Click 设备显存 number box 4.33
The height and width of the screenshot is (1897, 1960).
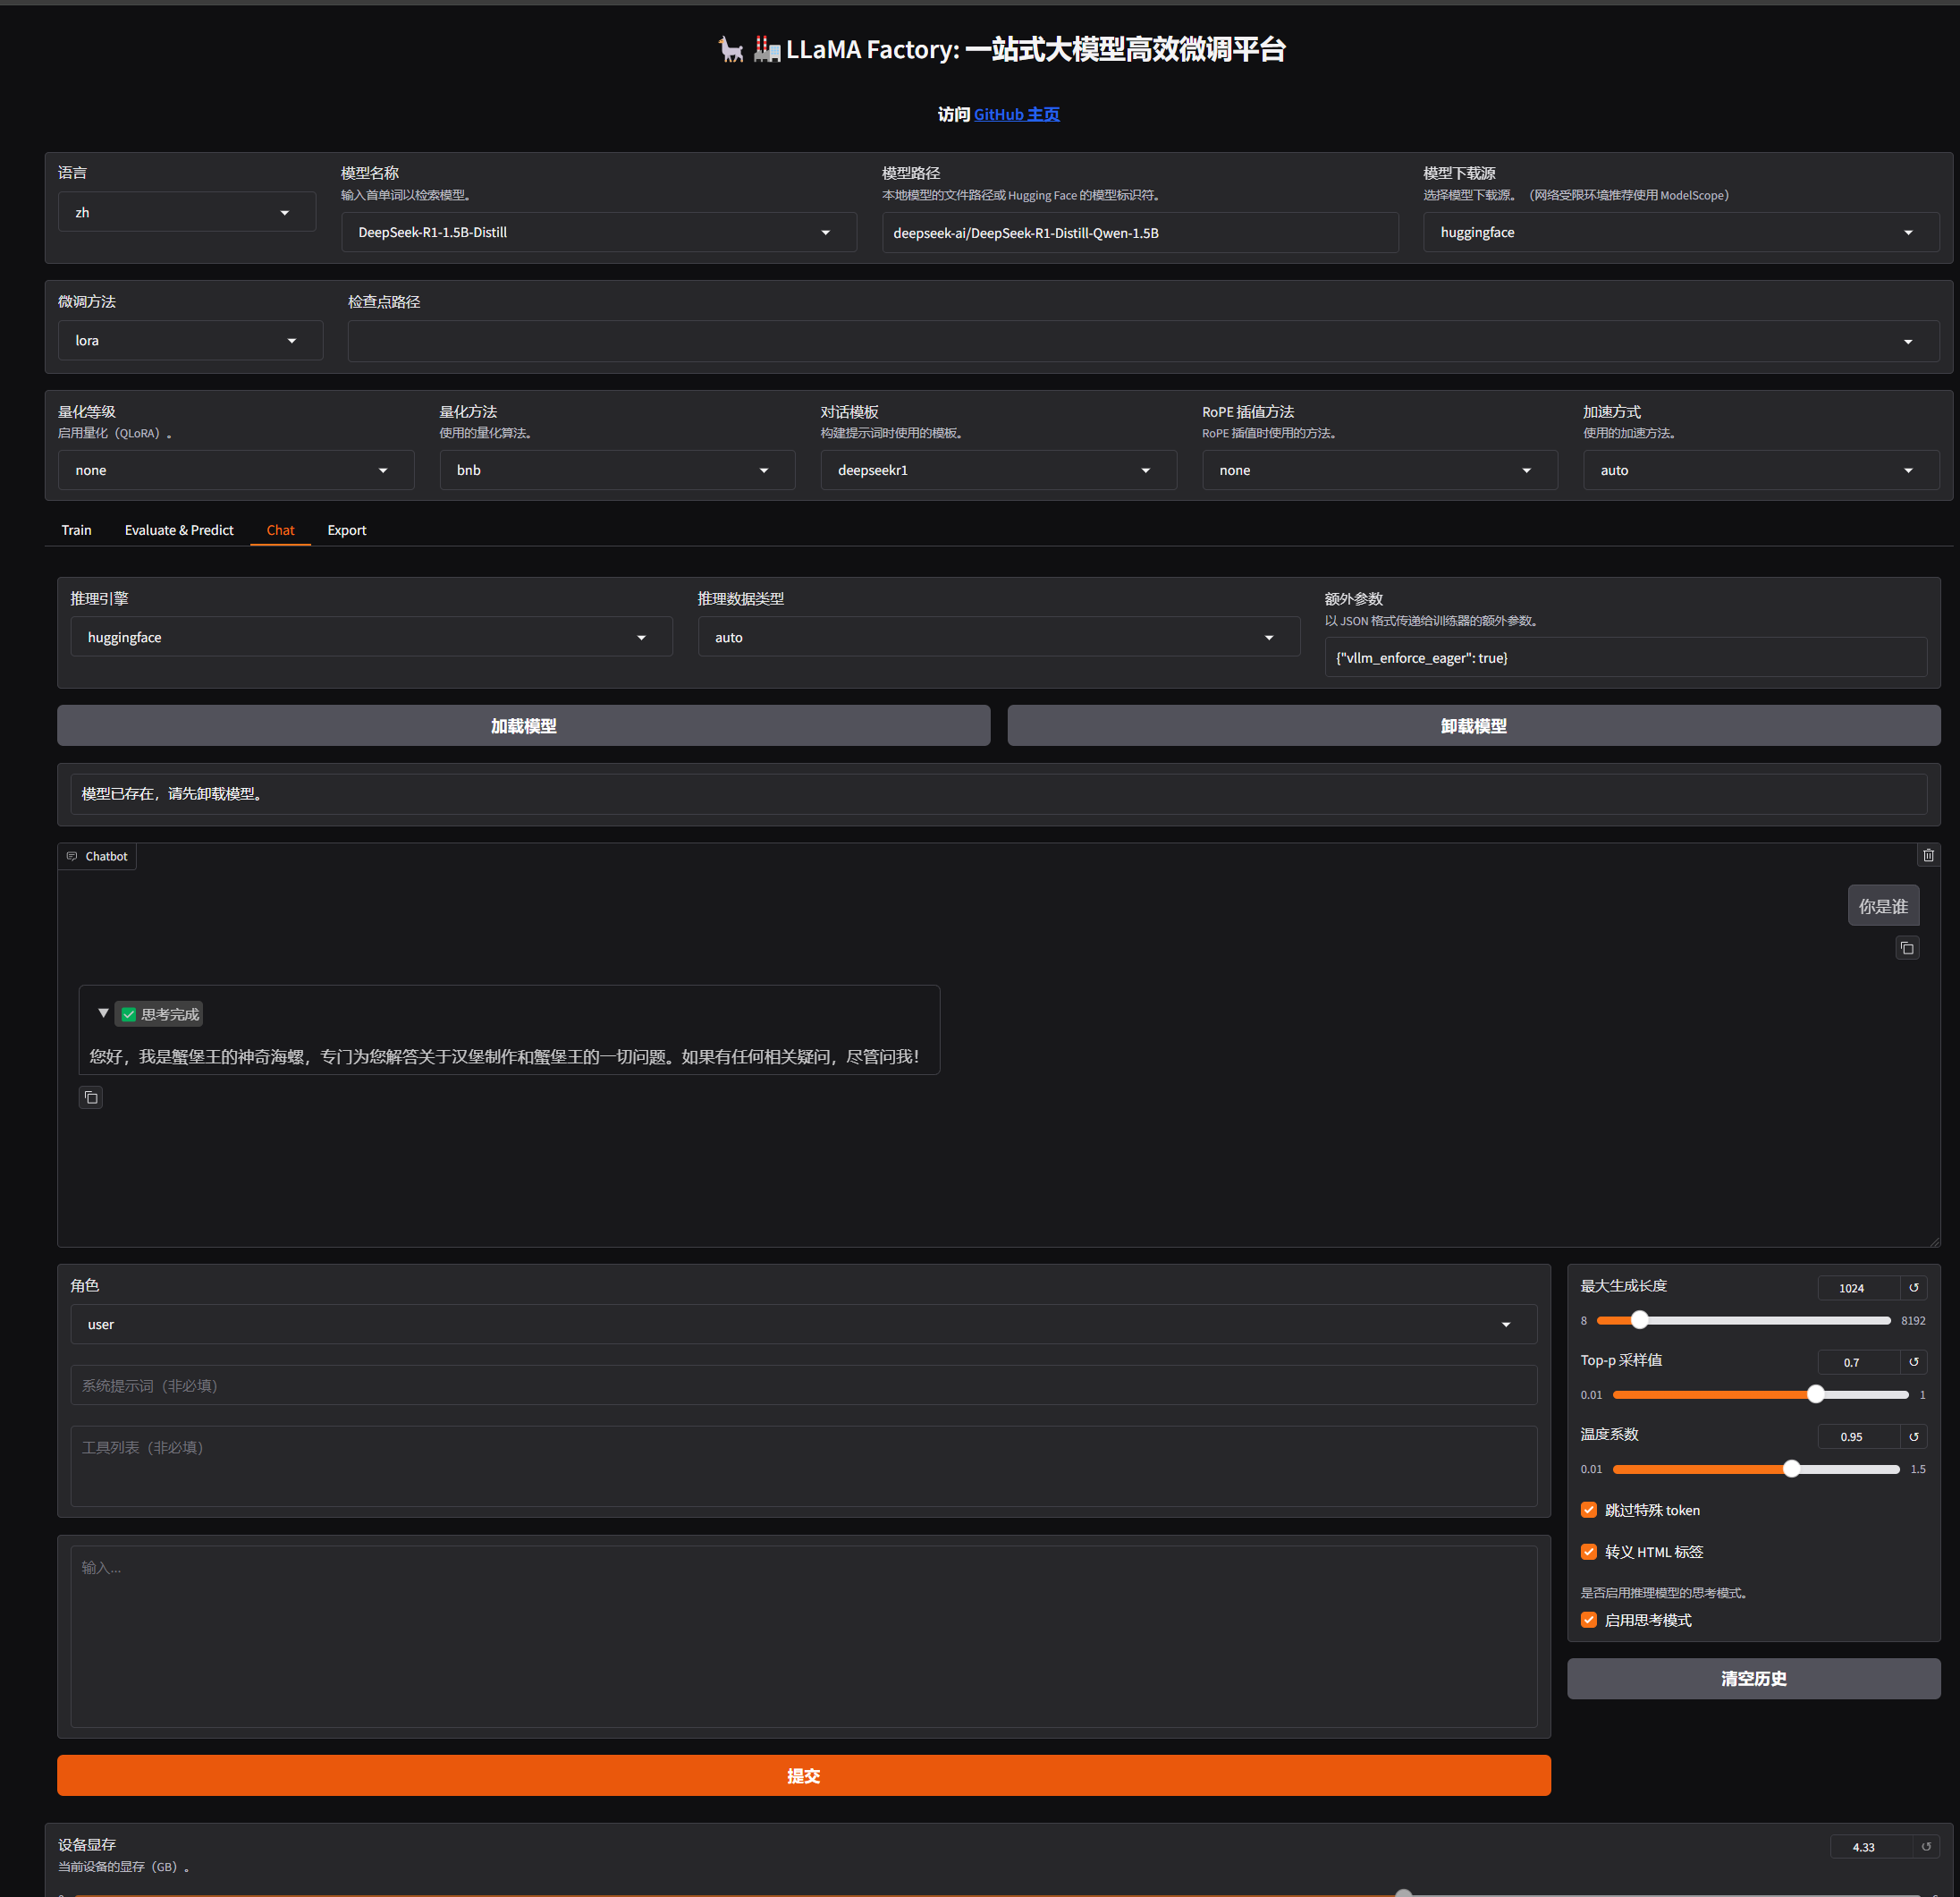click(1870, 1847)
